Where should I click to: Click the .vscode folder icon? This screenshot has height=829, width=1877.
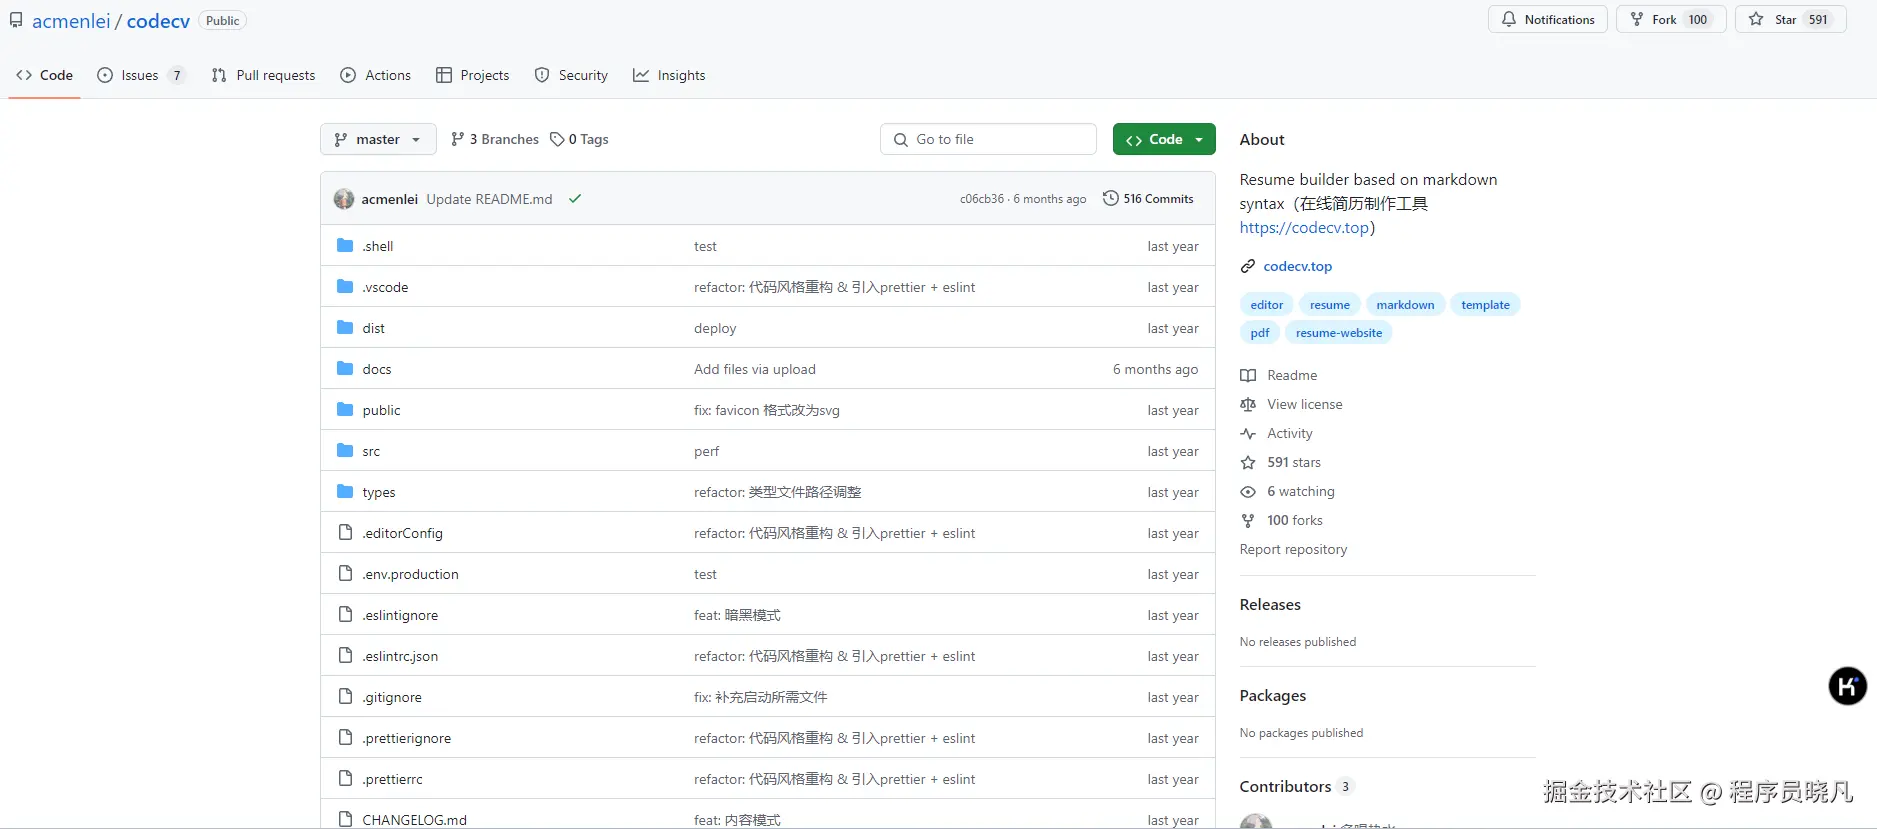[x=345, y=287]
